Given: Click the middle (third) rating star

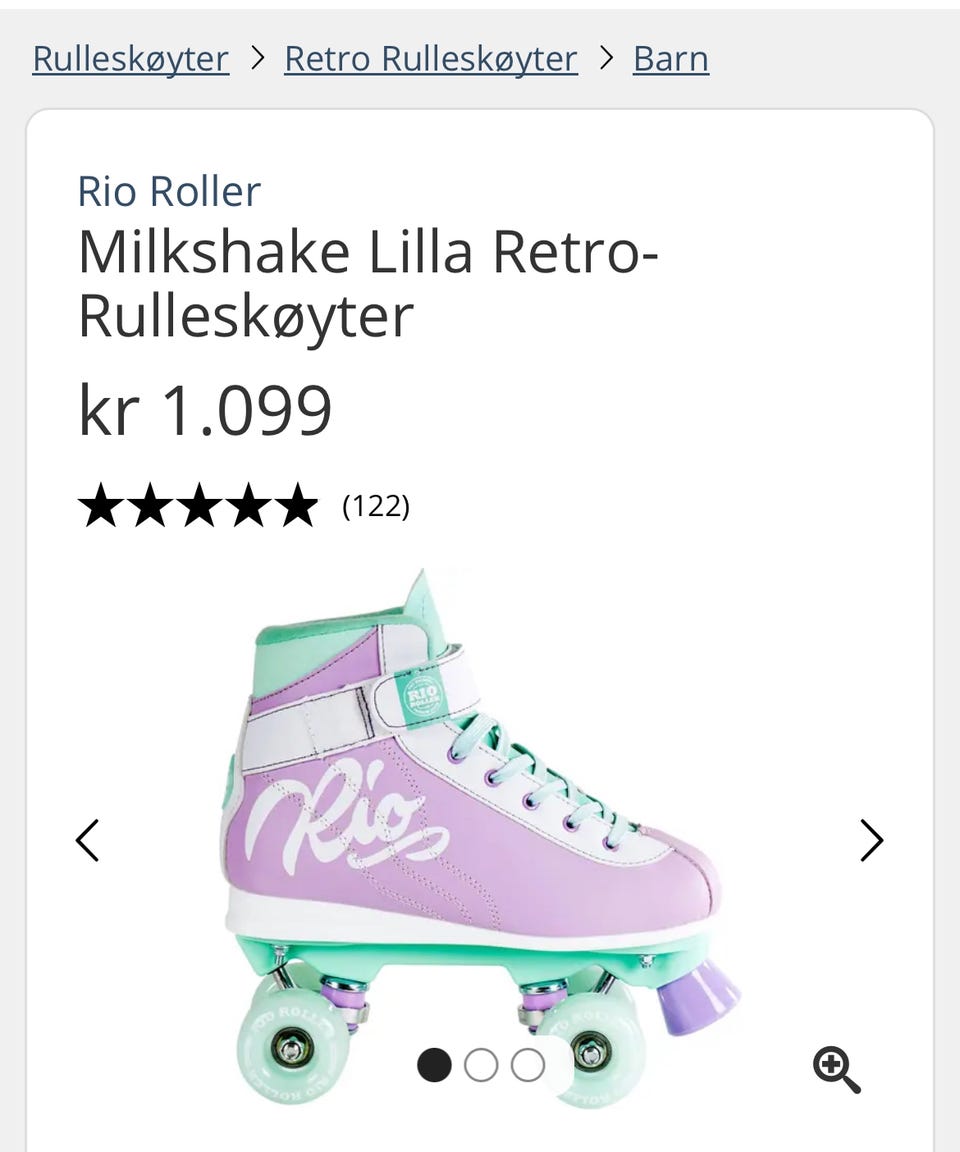Looking at the screenshot, I should click(198, 506).
